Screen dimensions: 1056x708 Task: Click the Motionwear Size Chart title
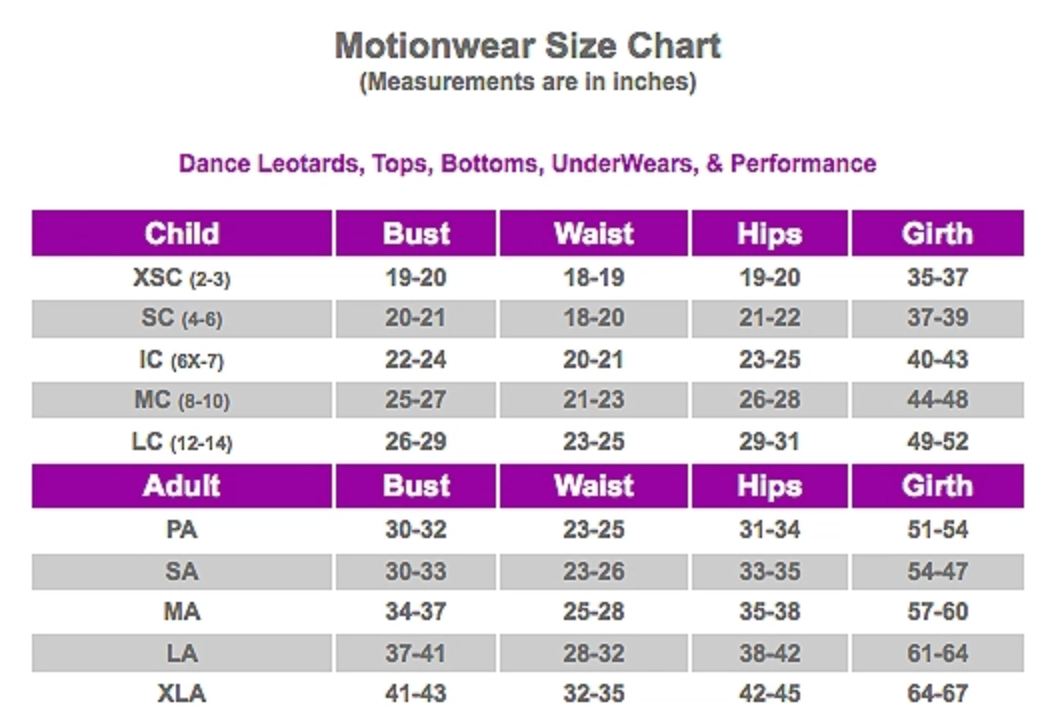click(x=527, y=45)
